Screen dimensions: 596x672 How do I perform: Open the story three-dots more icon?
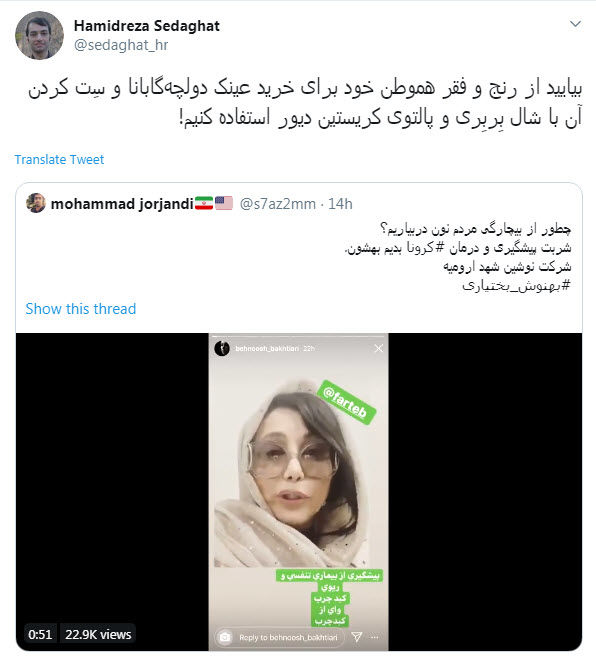point(374,637)
